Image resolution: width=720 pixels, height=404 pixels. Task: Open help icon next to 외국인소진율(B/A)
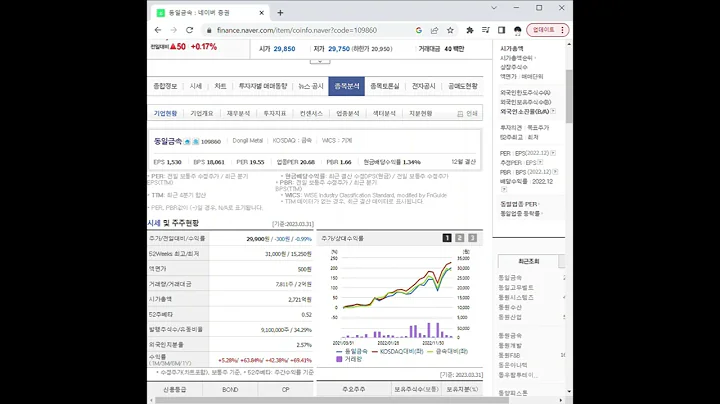tap(553, 111)
